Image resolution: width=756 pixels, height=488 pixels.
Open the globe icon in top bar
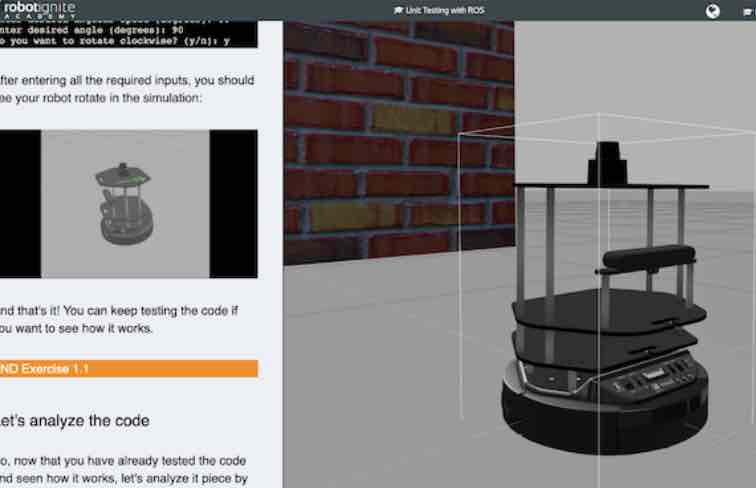713,11
